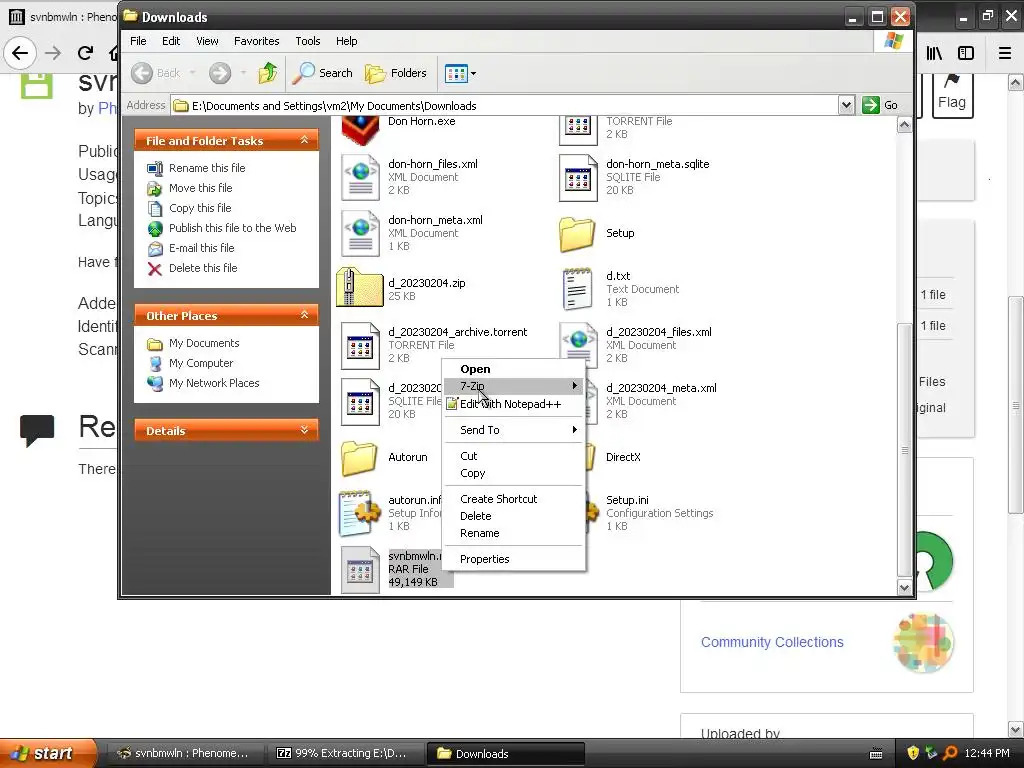Click the Forward arrow icon in Downloads toolbar
This screenshot has width=1024, height=768.
[x=220, y=73]
